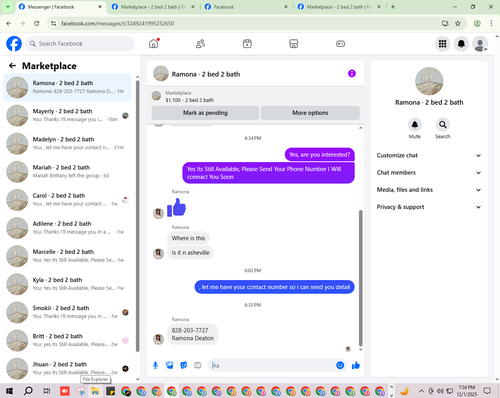Open Friends icon in top navigation
Viewport: 500px width, 398px height.
200,44
